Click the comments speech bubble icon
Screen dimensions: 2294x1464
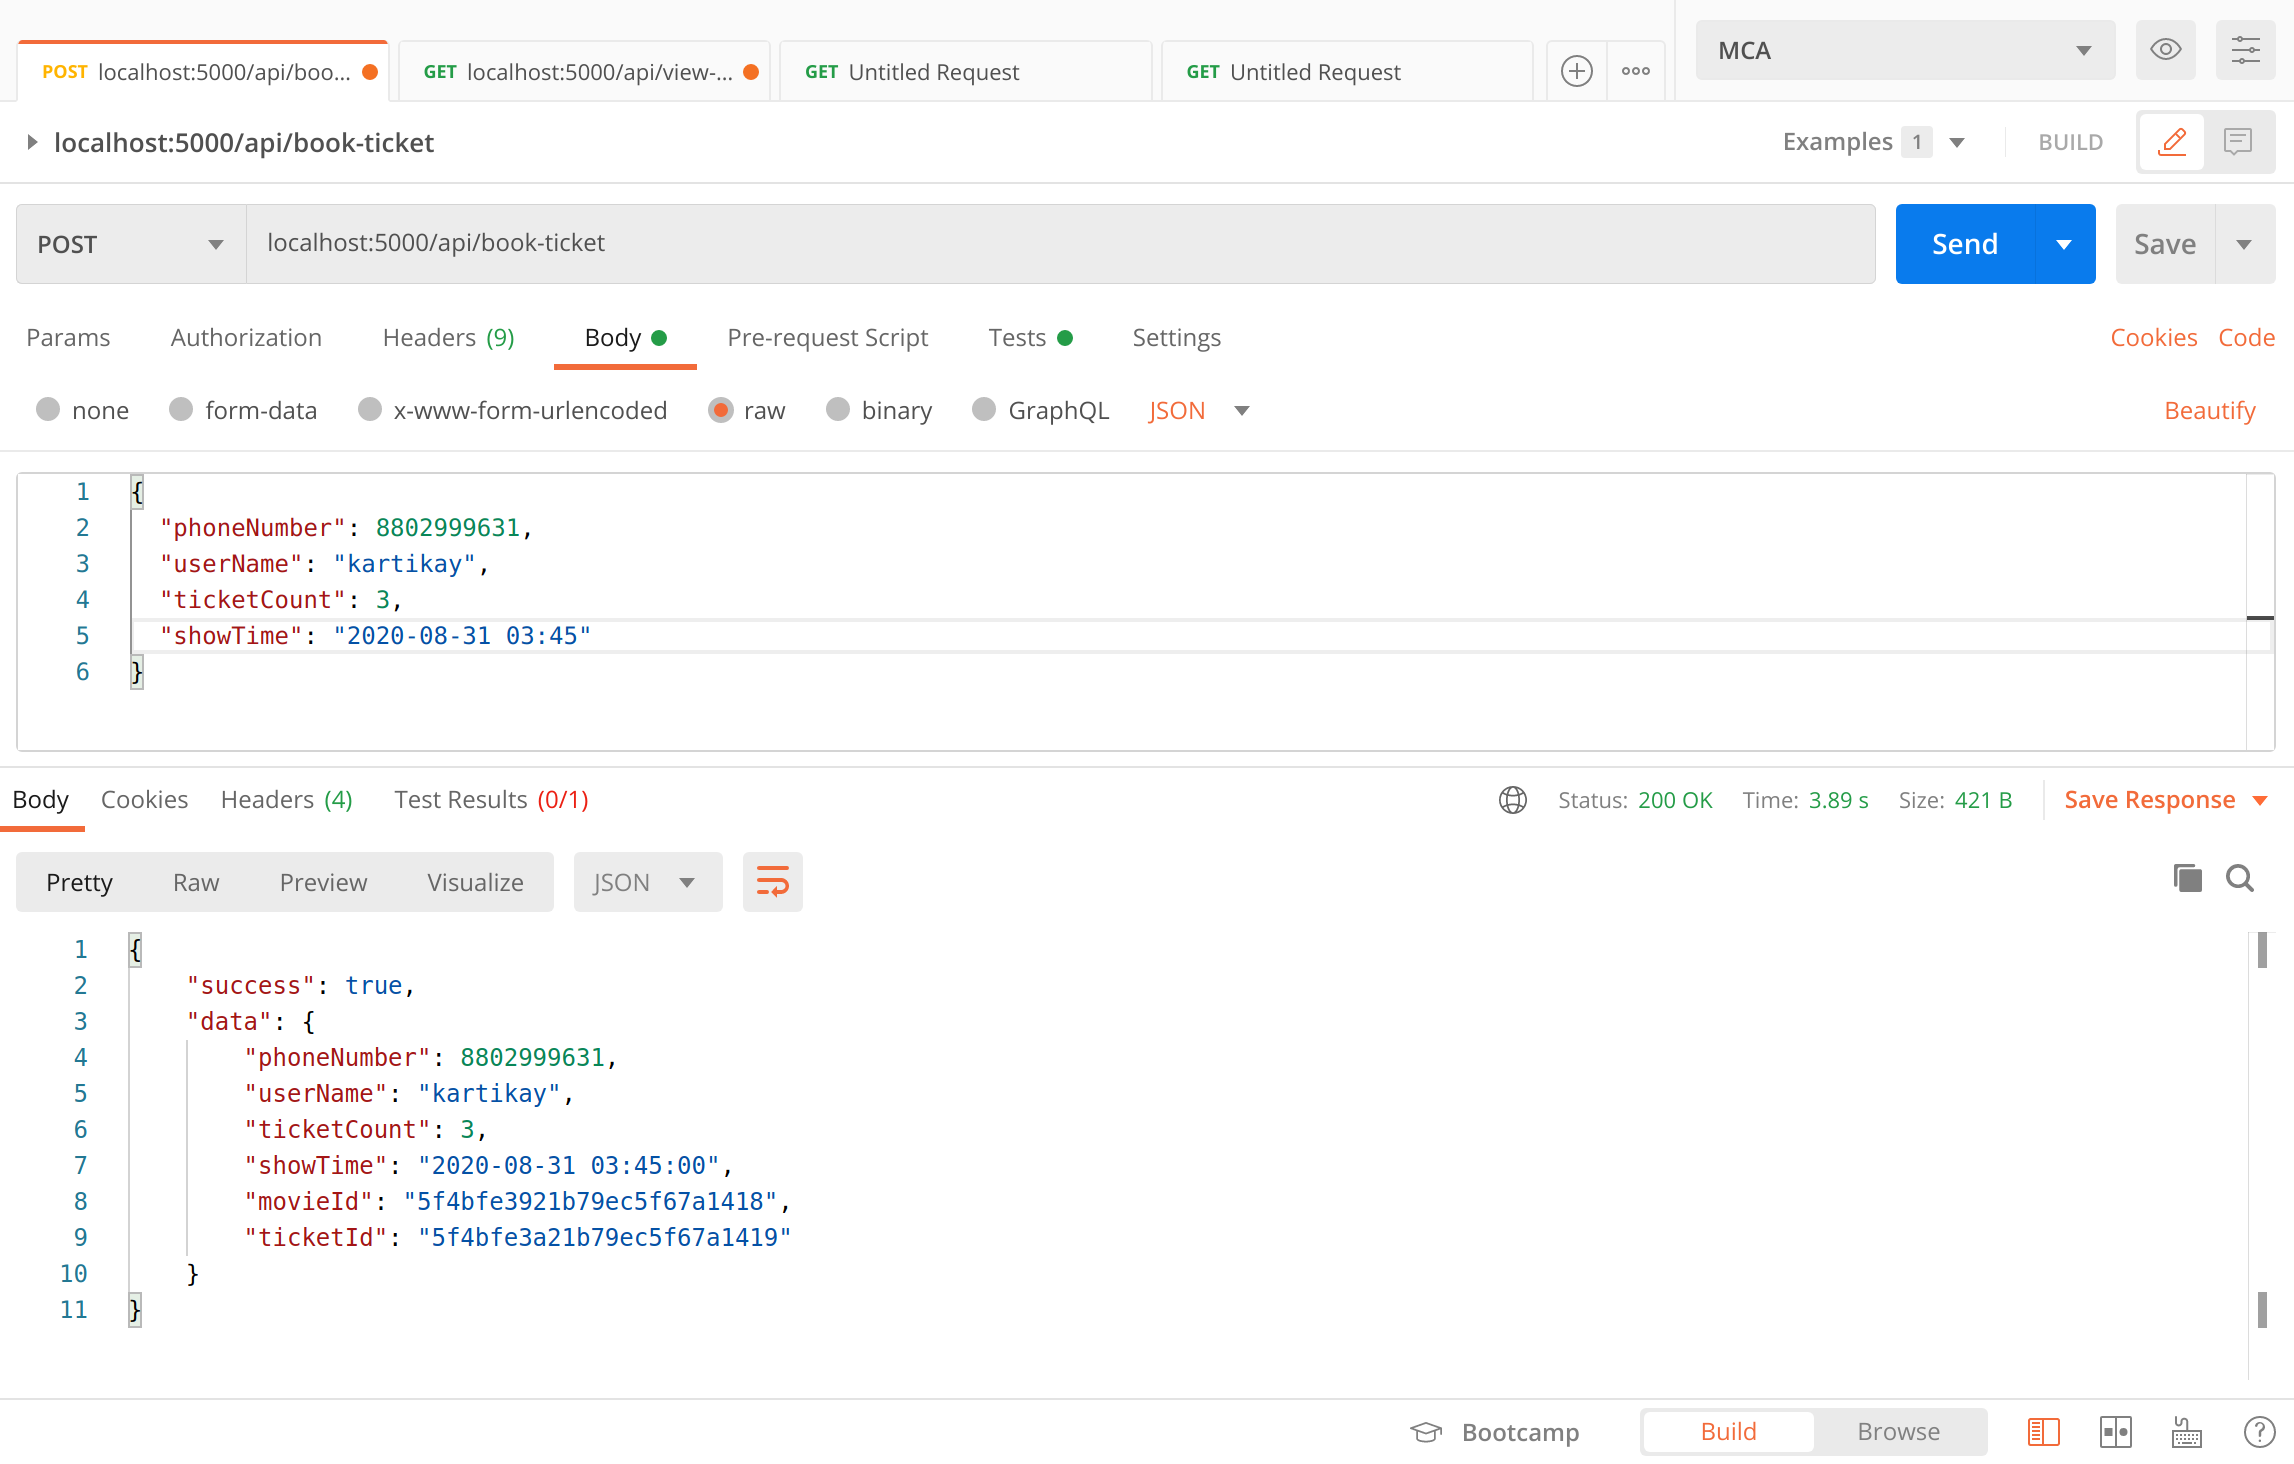click(2237, 142)
